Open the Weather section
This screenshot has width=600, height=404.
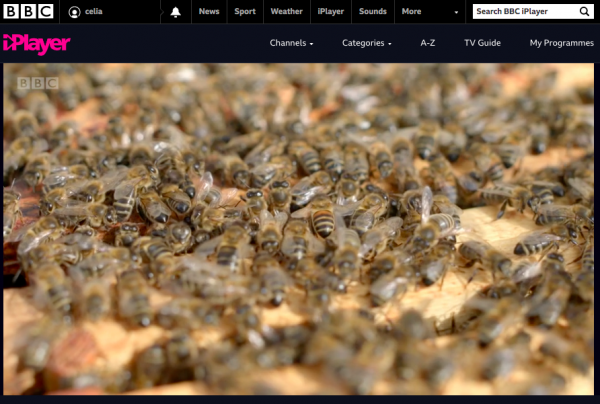tap(287, 11)
